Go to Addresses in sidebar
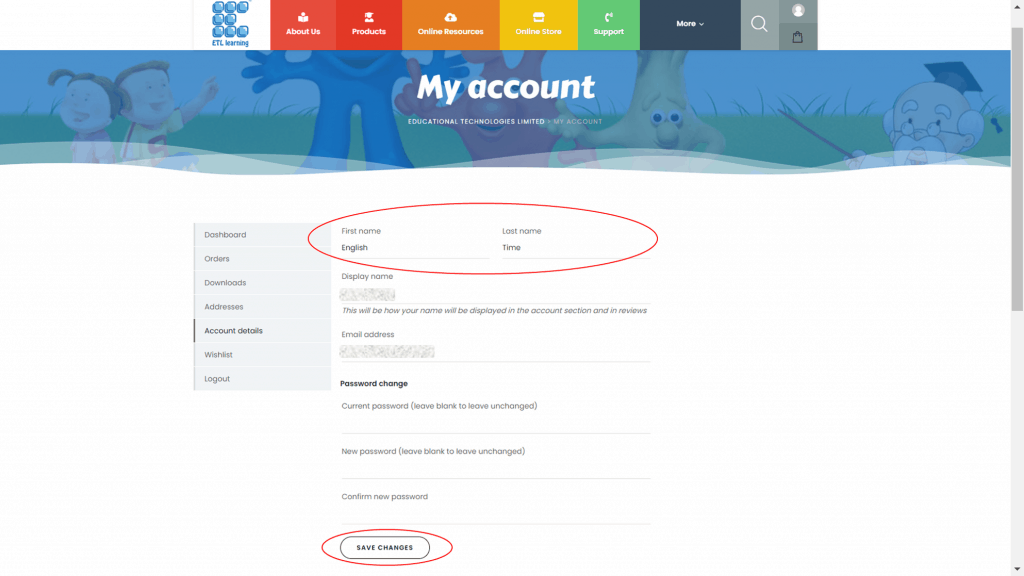 coord(224,307)
